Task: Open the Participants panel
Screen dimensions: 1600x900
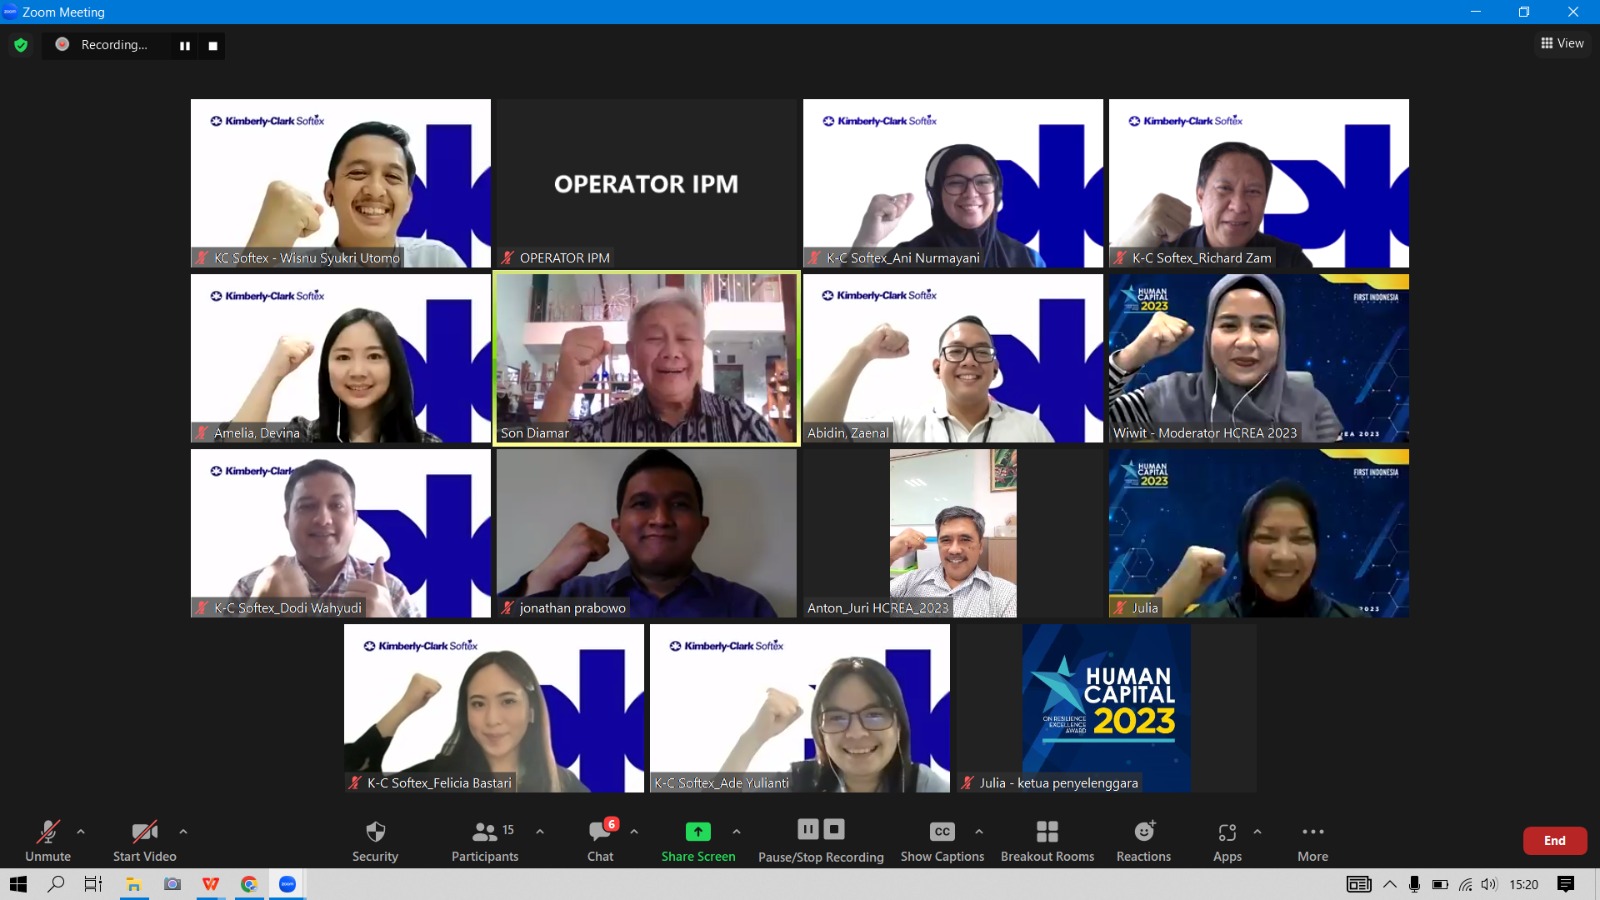Action: [x=485, y=832]
